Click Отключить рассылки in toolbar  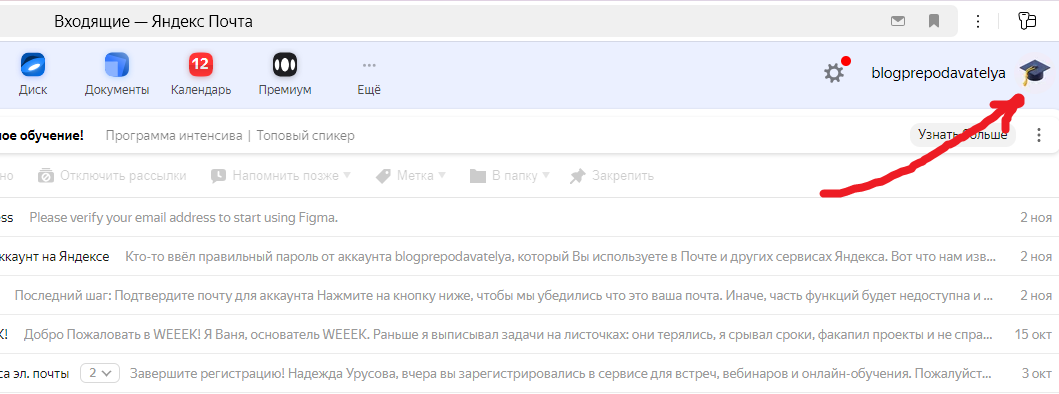(x=112, y=176)
